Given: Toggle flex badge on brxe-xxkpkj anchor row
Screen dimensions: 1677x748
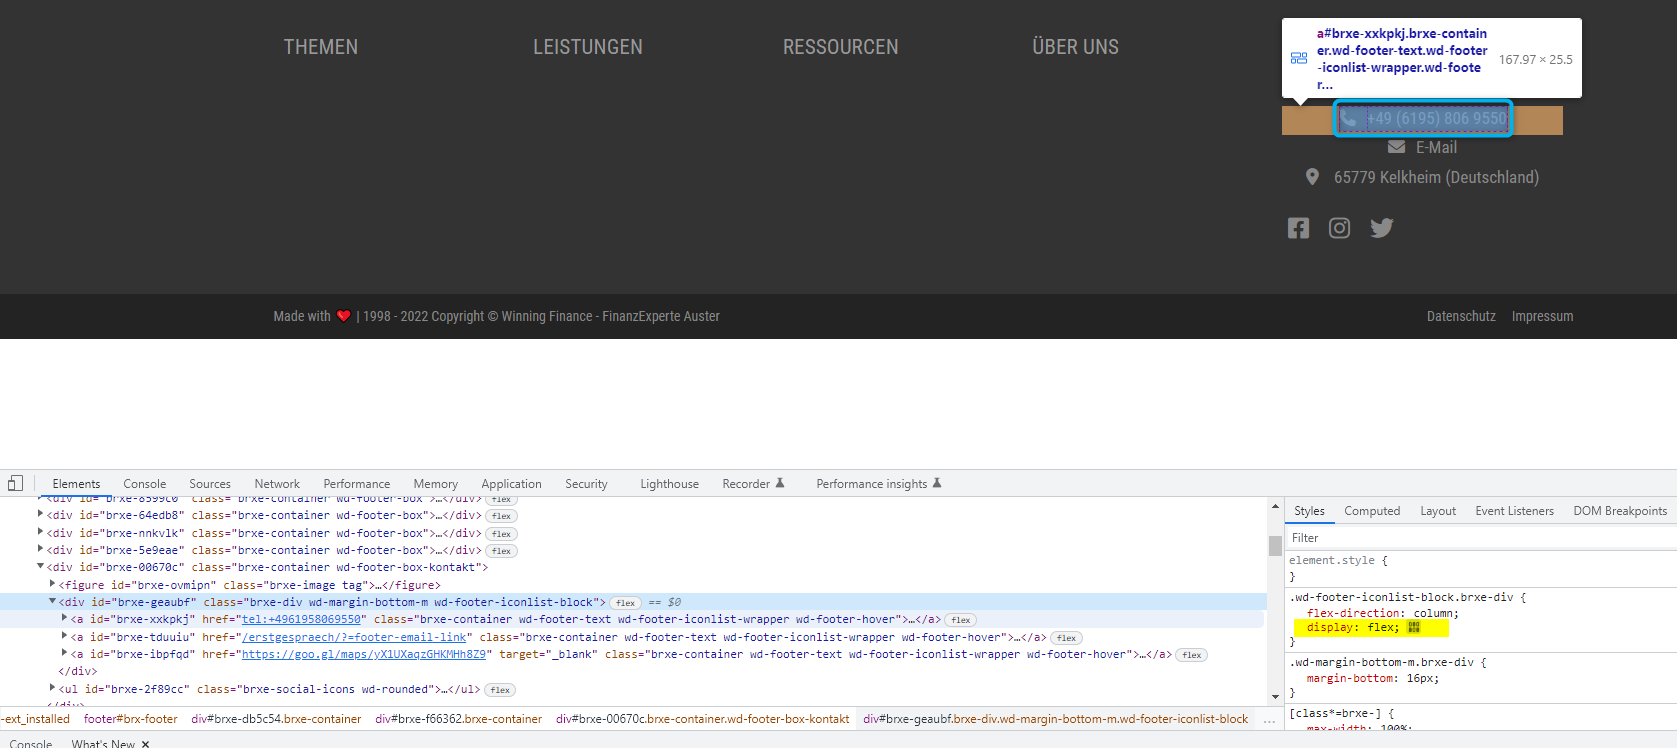Looking at the screenshot, I should 961,620.
